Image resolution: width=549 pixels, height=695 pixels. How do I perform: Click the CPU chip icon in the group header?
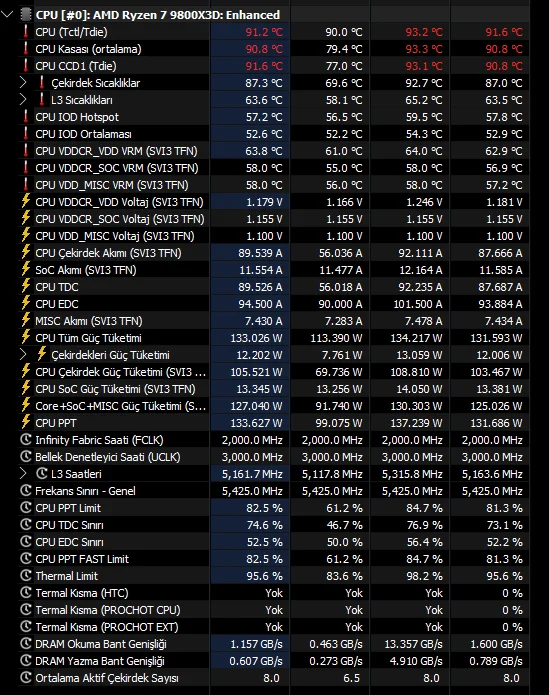coord(26,14)
